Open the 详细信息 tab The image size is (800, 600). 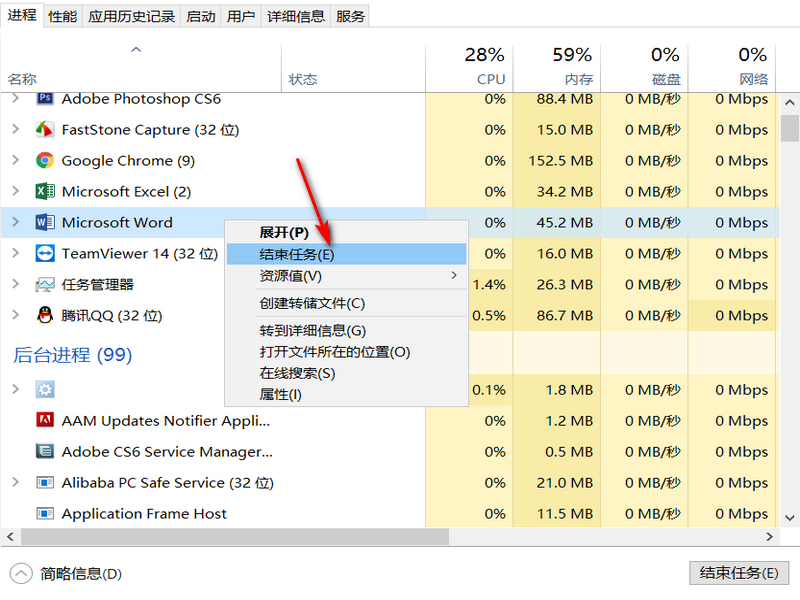(x=296, y=16)
